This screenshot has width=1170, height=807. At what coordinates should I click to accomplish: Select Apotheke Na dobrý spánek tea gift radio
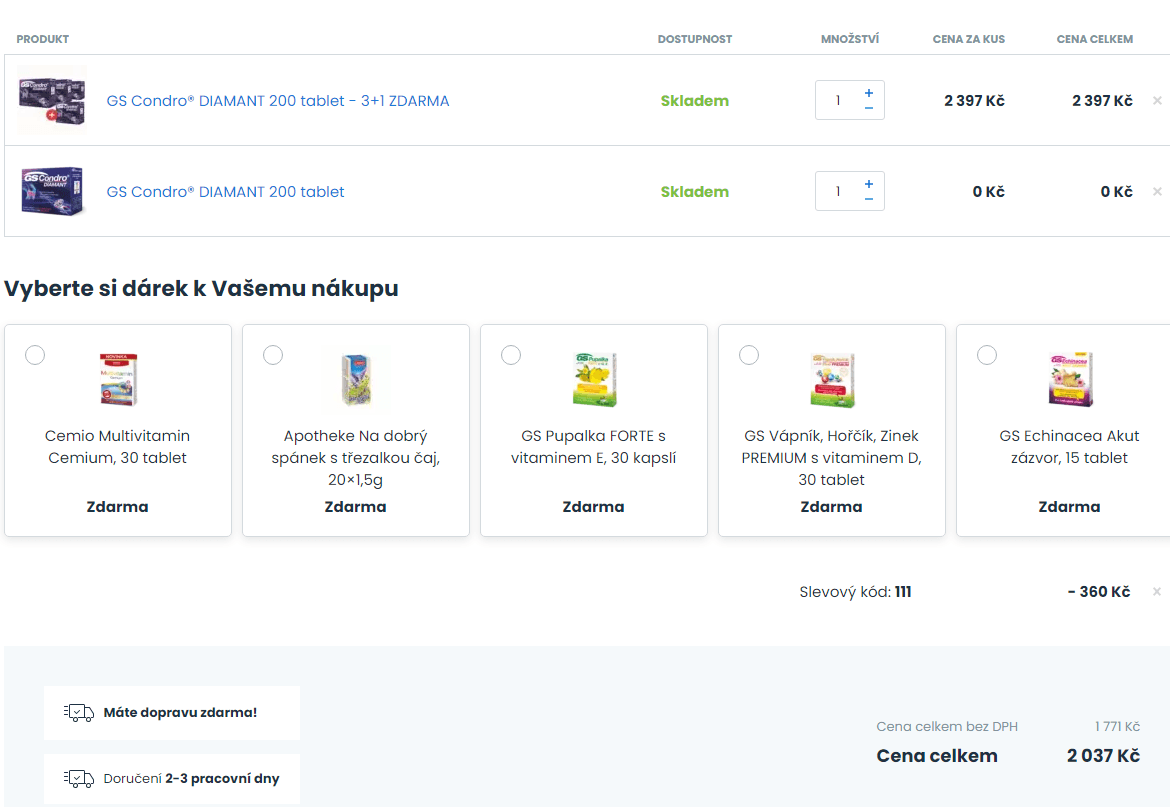pyautogui.click(x=273, y=355)
